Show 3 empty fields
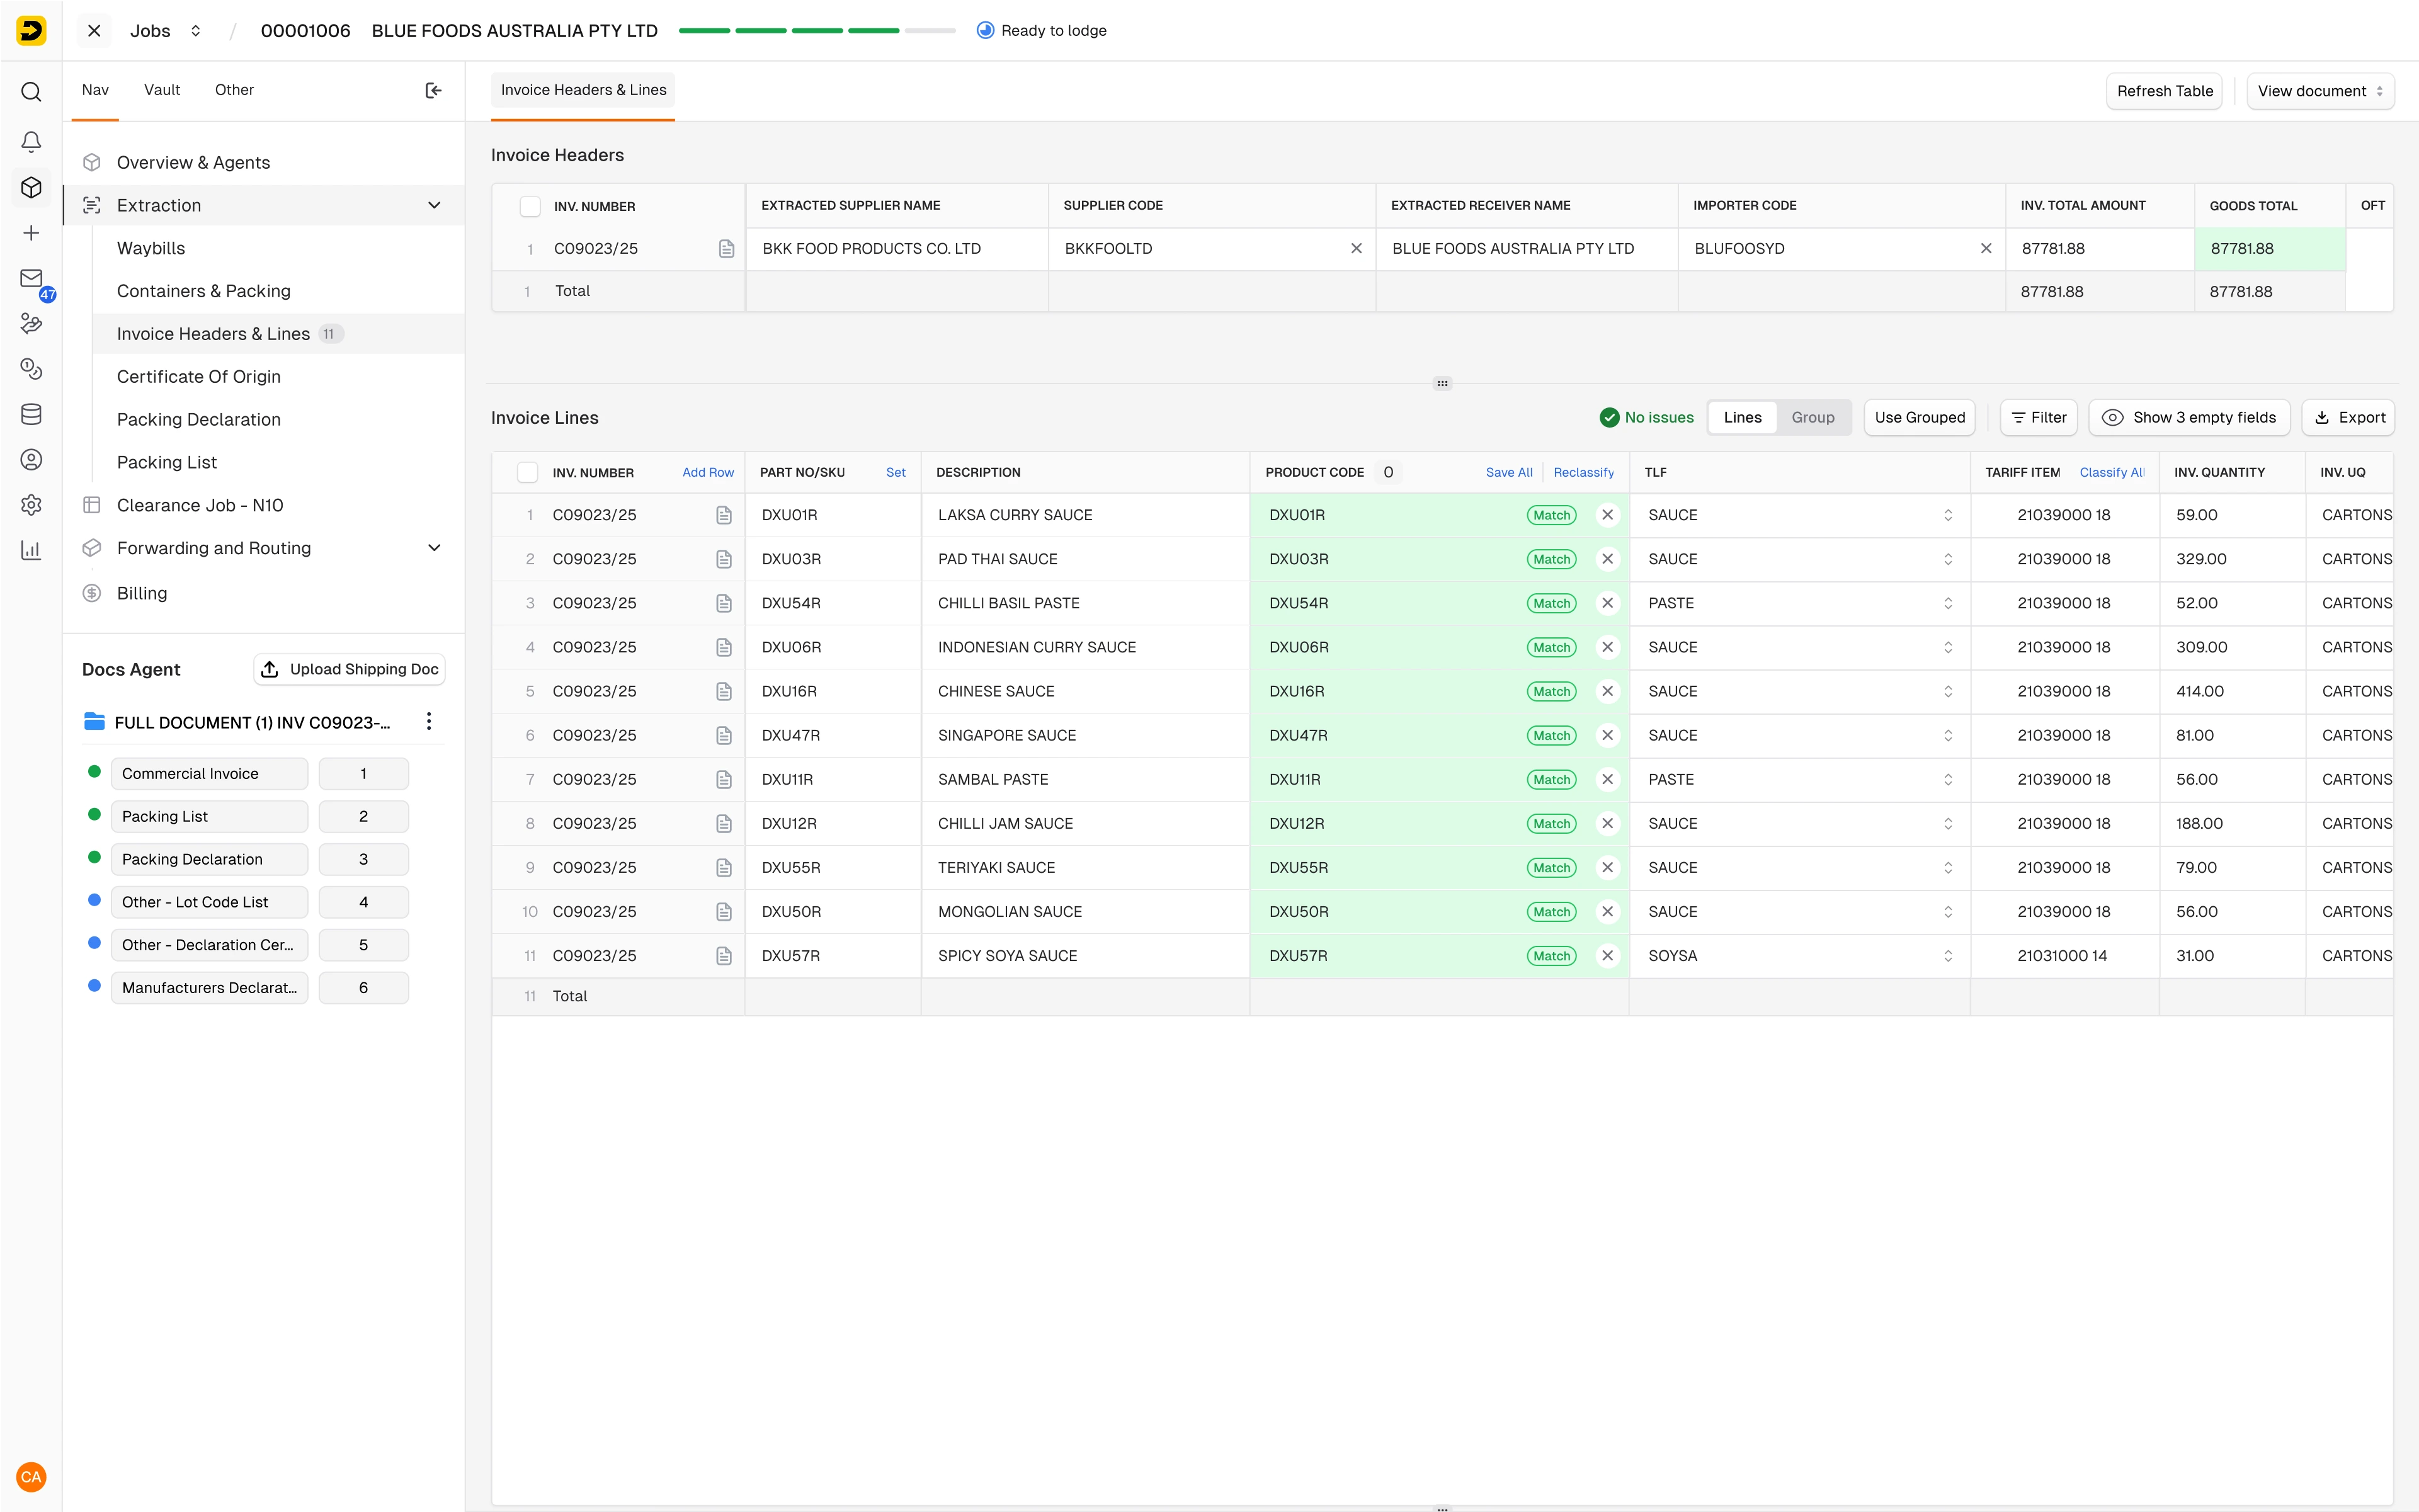 point(2188,417)
